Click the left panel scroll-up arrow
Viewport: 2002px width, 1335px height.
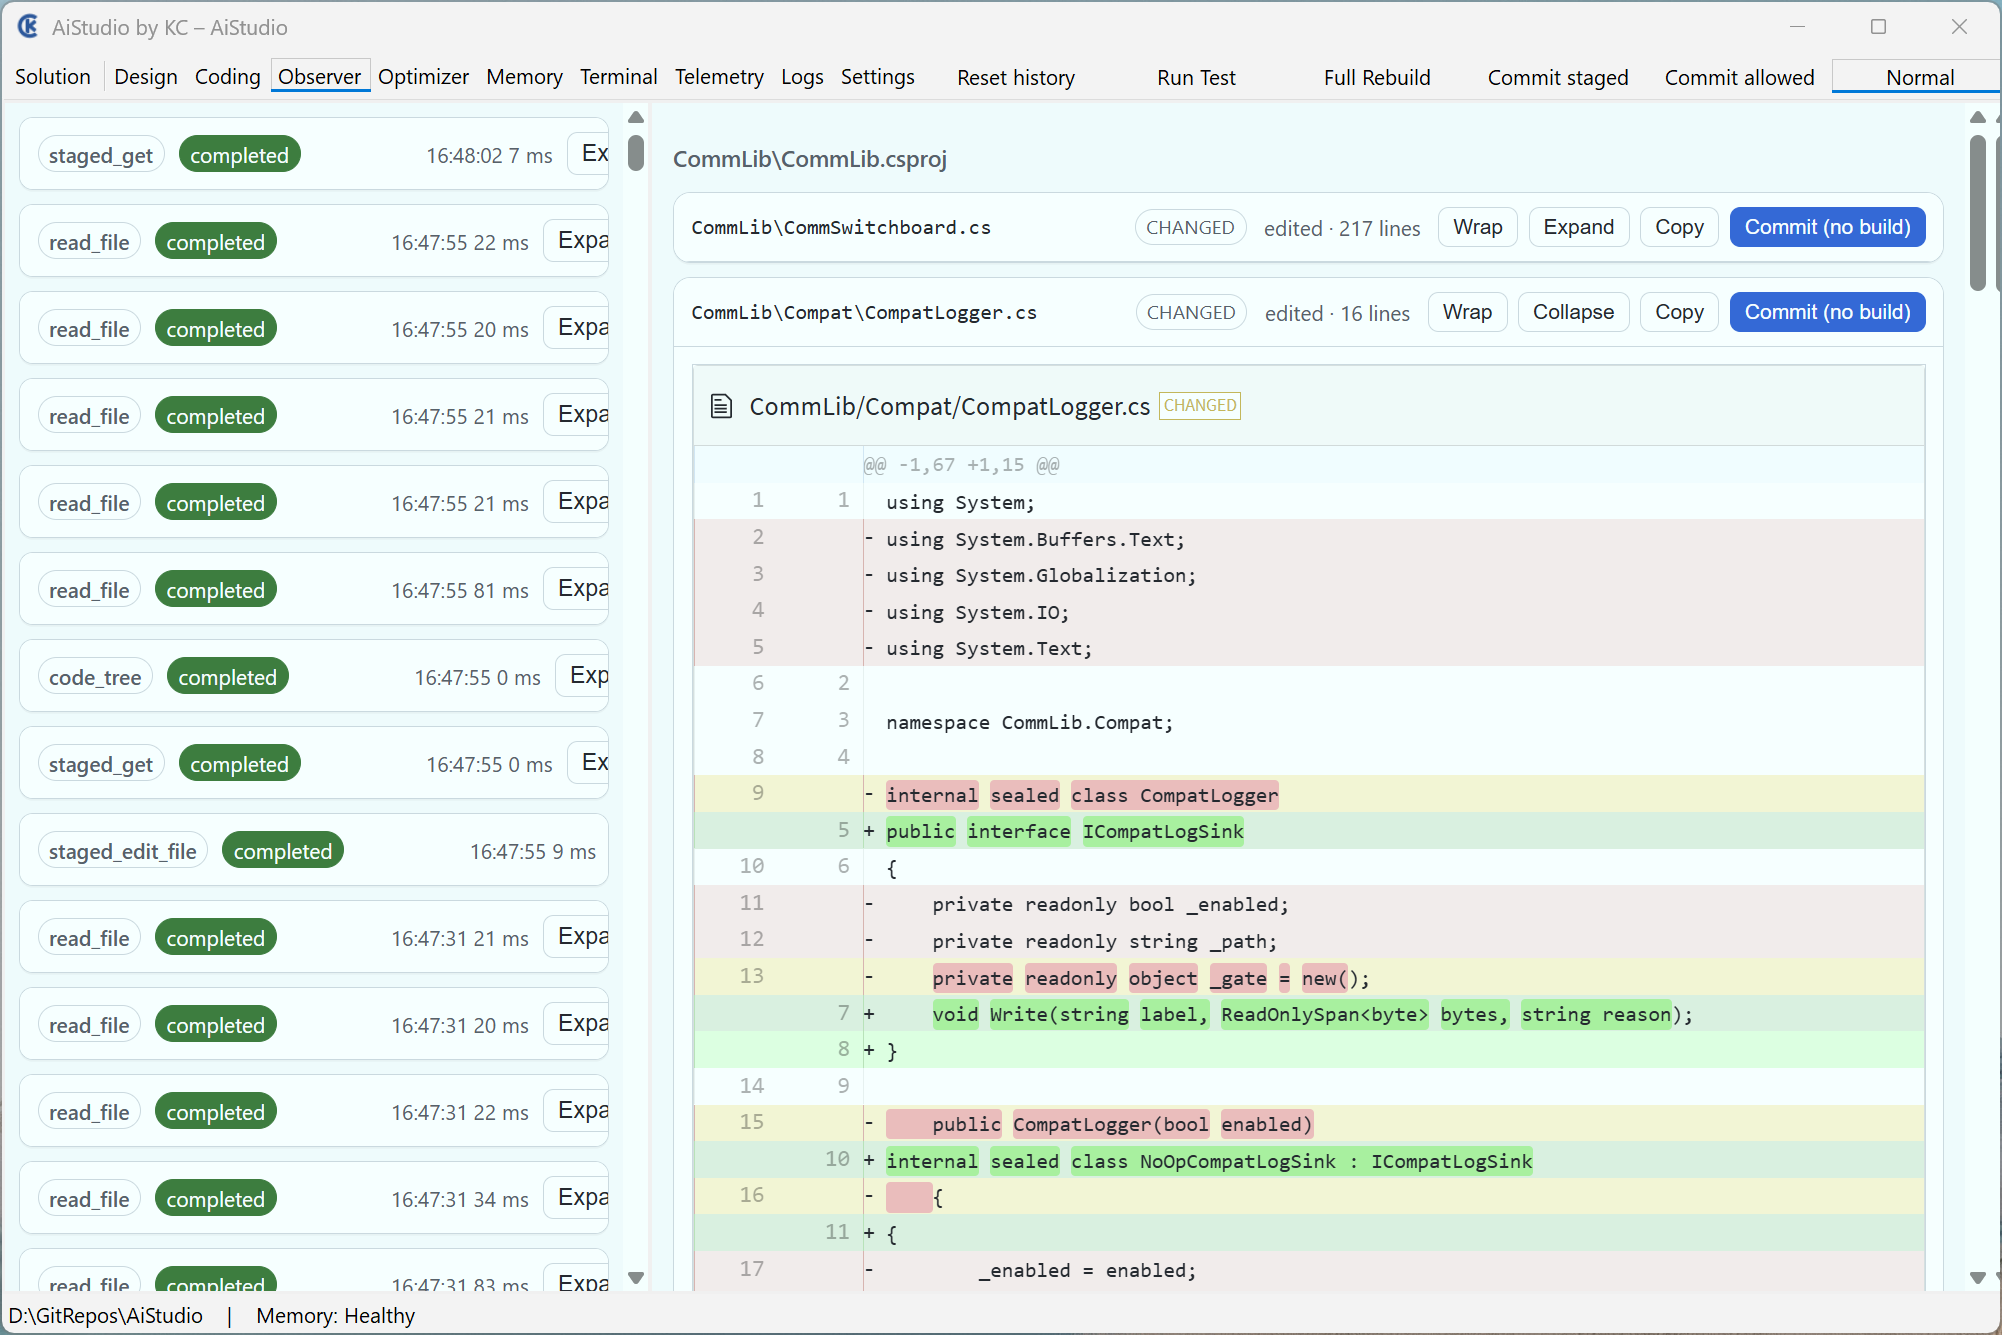[636, 118]
